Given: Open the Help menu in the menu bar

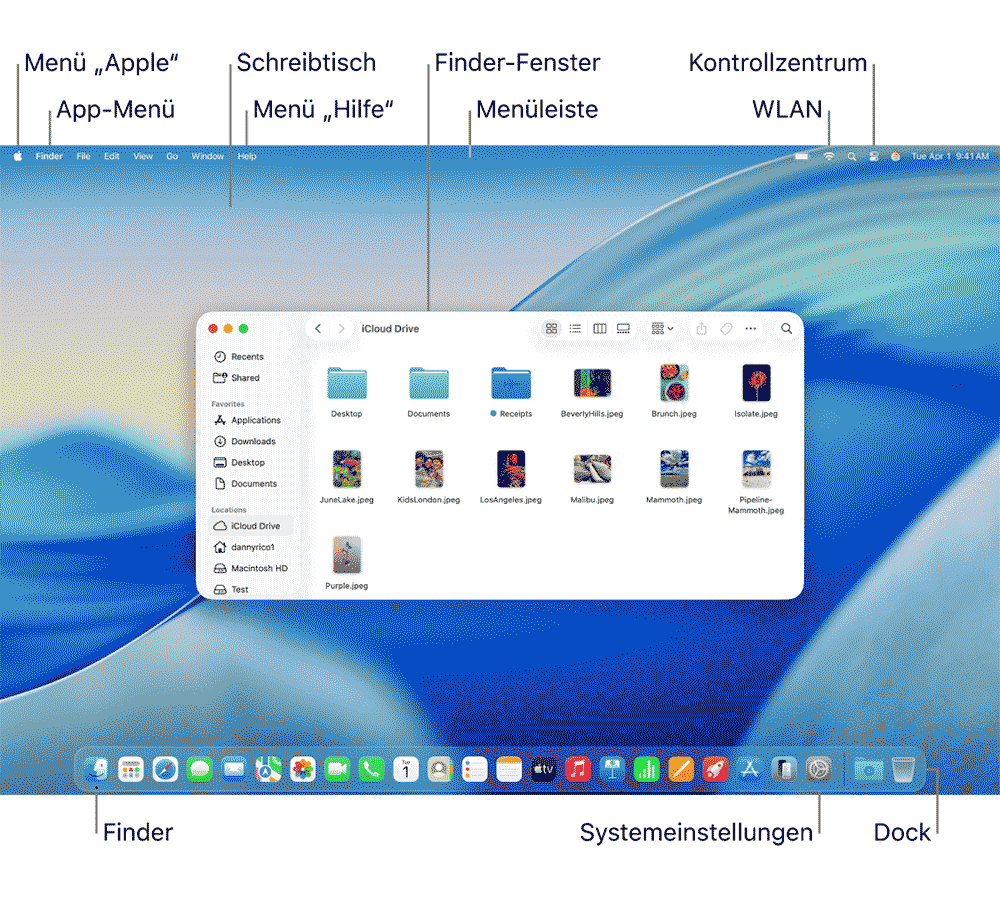Looking at the screenshot, I should point(246,156).
